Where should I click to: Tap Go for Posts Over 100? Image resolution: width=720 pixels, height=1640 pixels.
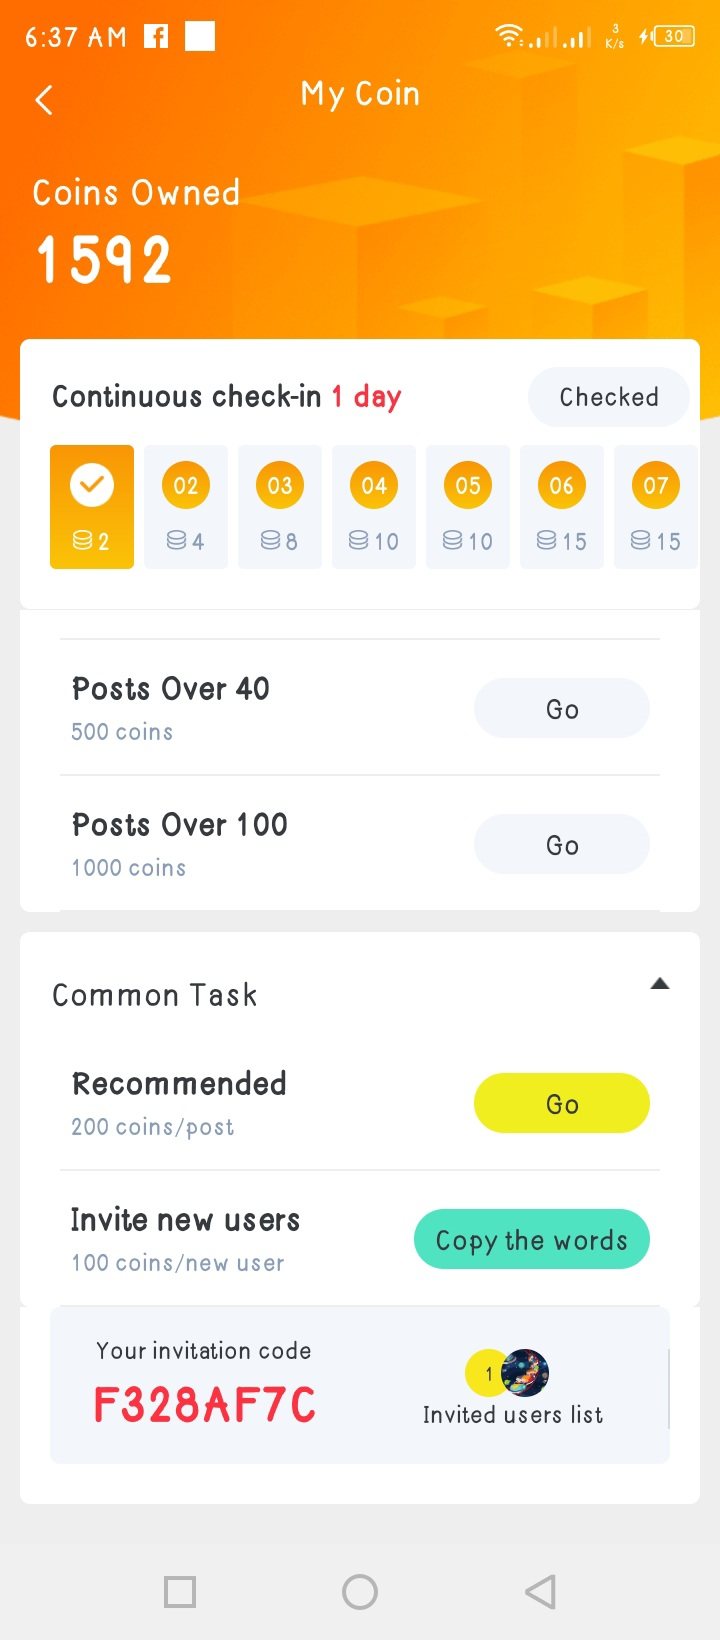pyautogui.click(x=561, y=845)
